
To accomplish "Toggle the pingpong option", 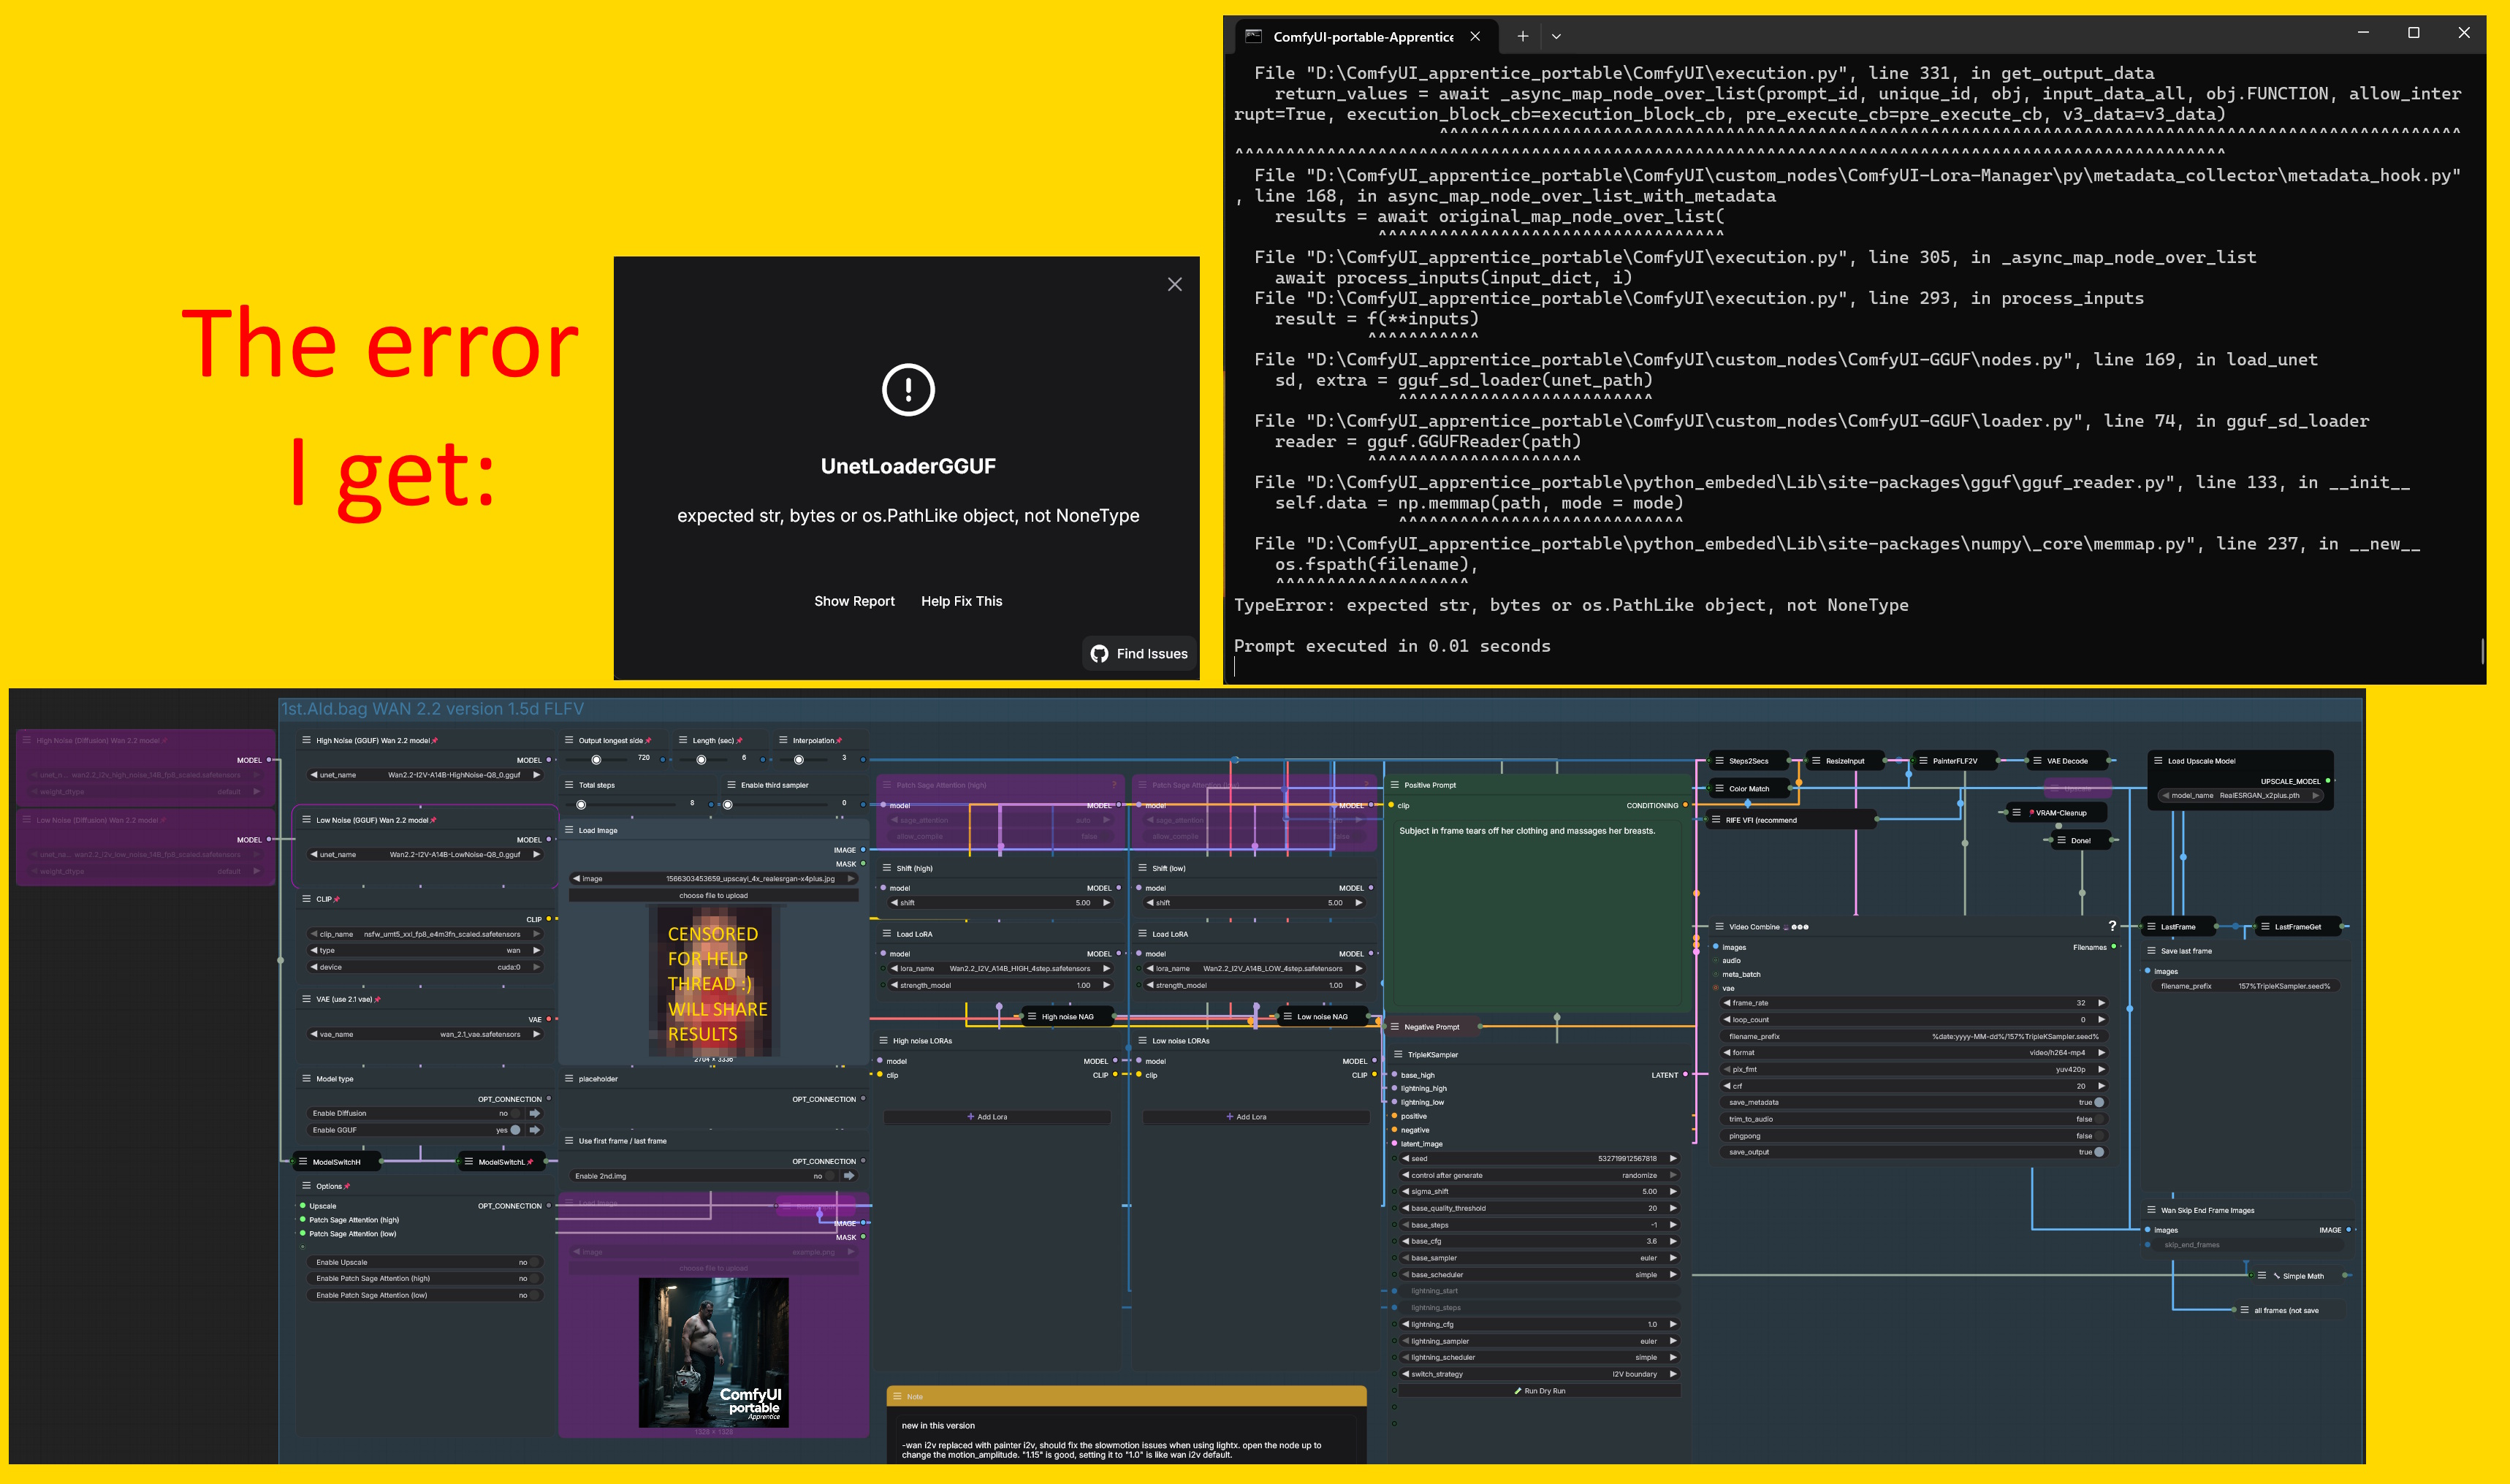I will tap(2098, 1136).
